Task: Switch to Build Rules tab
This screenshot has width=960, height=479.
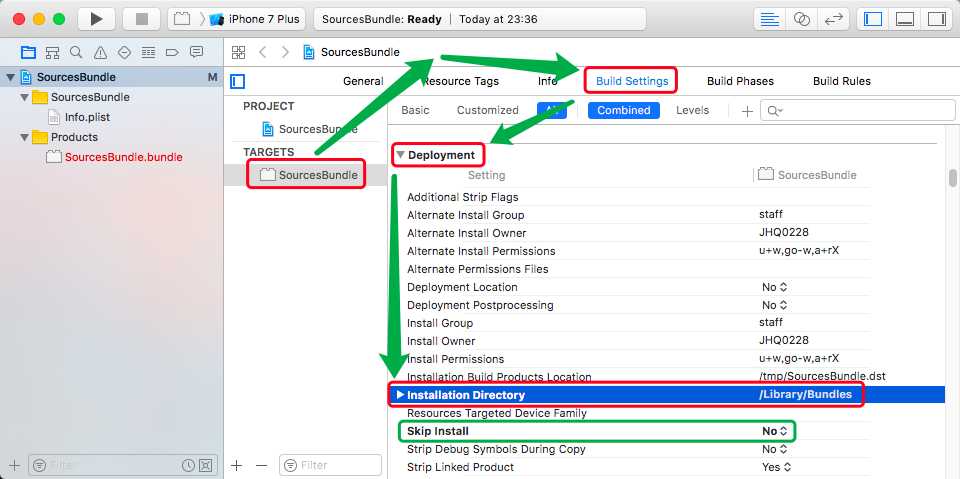Action: (842, 81)
